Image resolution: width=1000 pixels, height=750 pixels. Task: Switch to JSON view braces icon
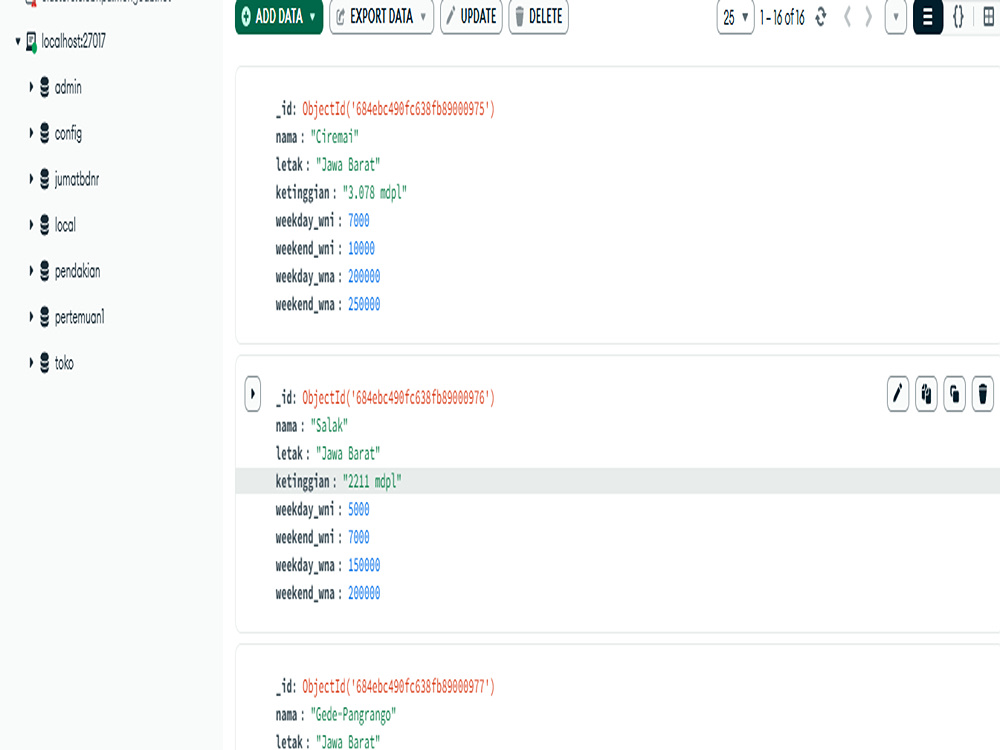[958, 17]
